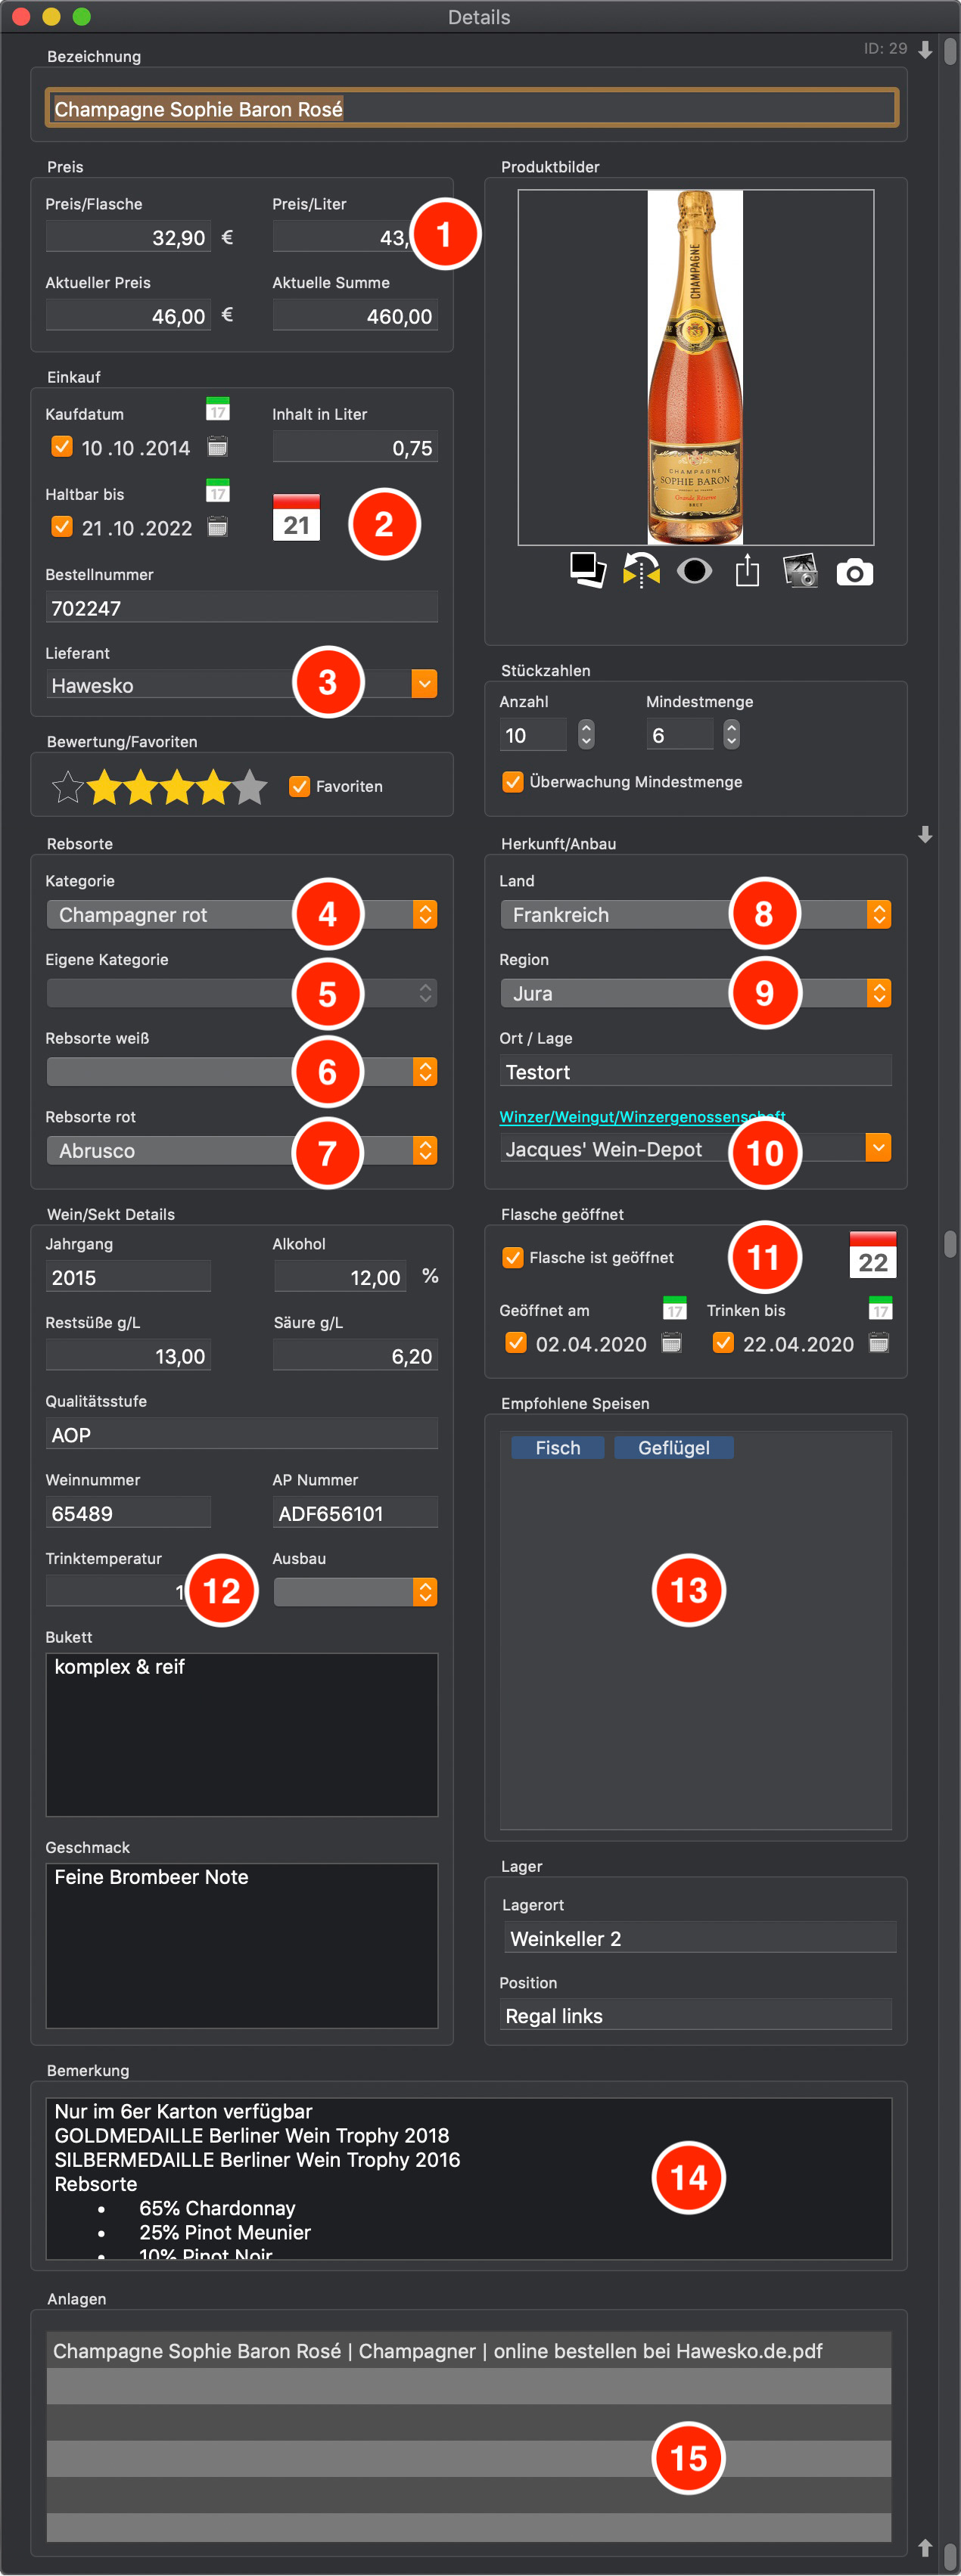Select the Fisch food tag

point(558,1447)
